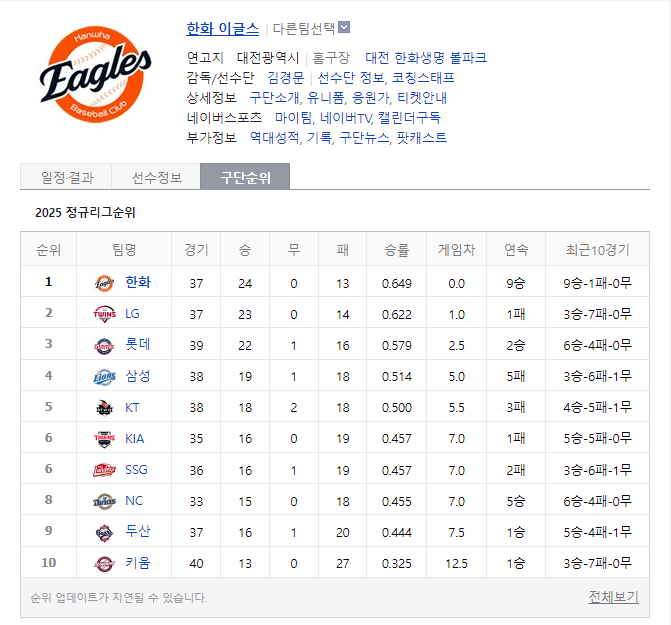Click the SSG Landers logo icon
671x625 pixels.
point(104,470)
